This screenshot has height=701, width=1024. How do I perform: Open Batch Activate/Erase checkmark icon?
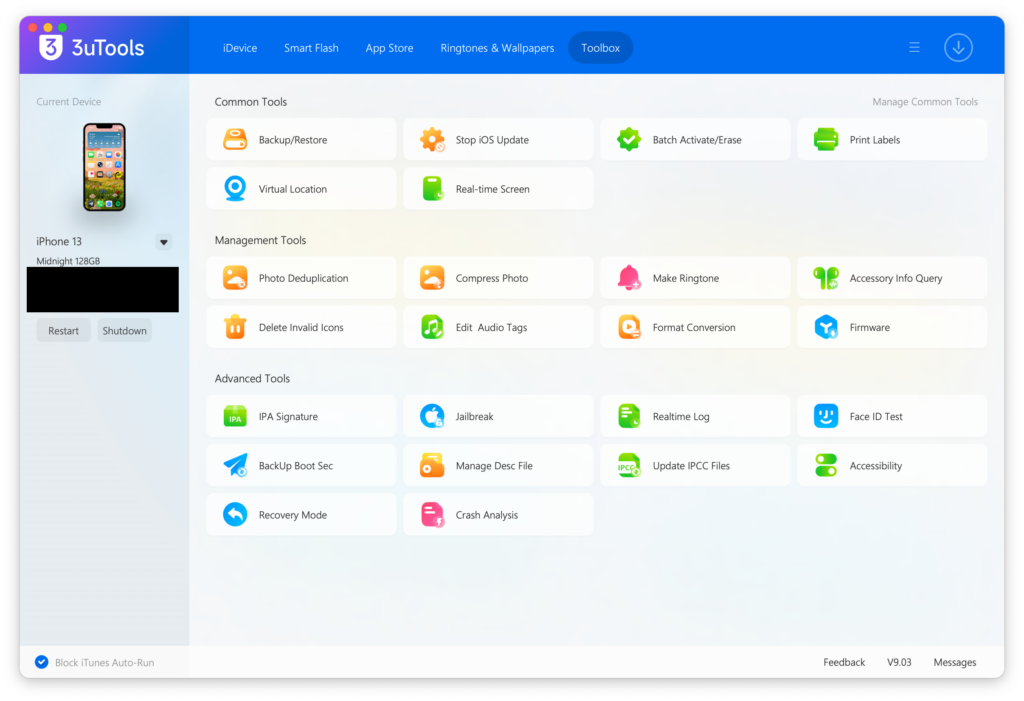pos(629,140)
